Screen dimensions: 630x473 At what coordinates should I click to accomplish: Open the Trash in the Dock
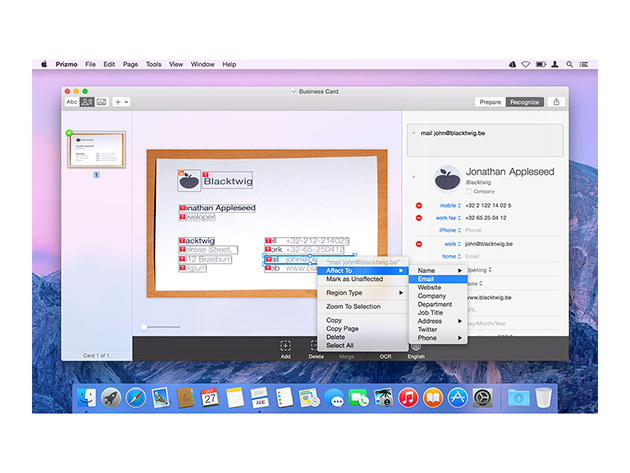click(x=543, y=398)
